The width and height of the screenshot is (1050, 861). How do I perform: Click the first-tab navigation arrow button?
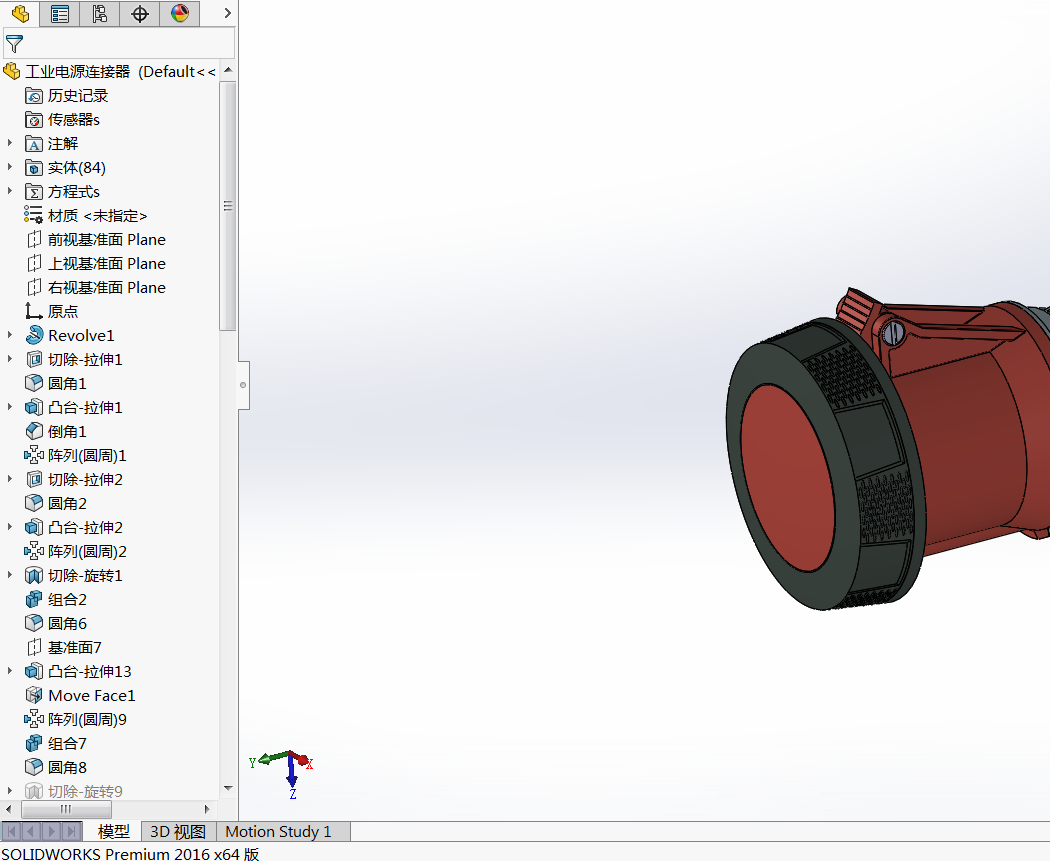click(11, 832)
